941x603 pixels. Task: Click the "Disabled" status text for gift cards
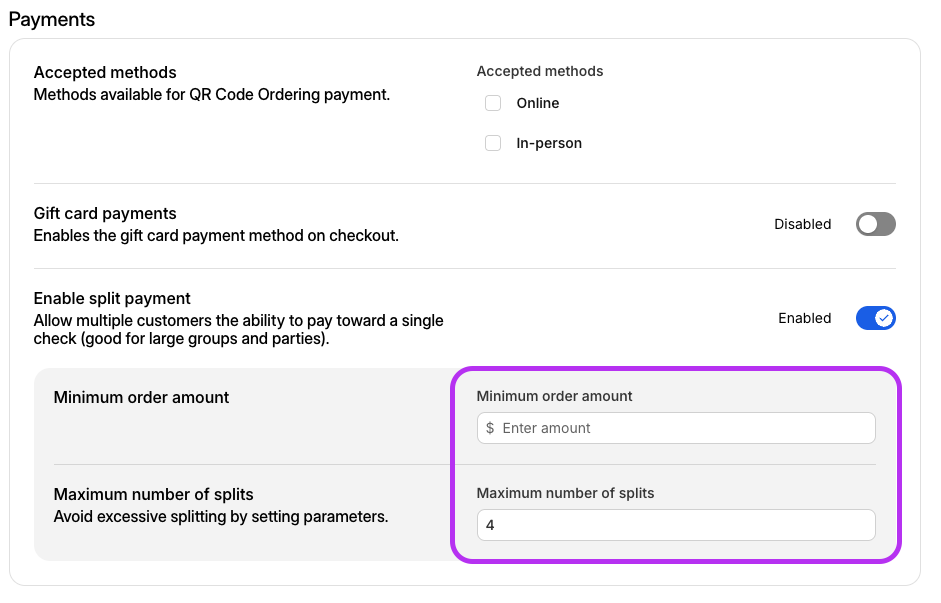click(x=802, y=224)
